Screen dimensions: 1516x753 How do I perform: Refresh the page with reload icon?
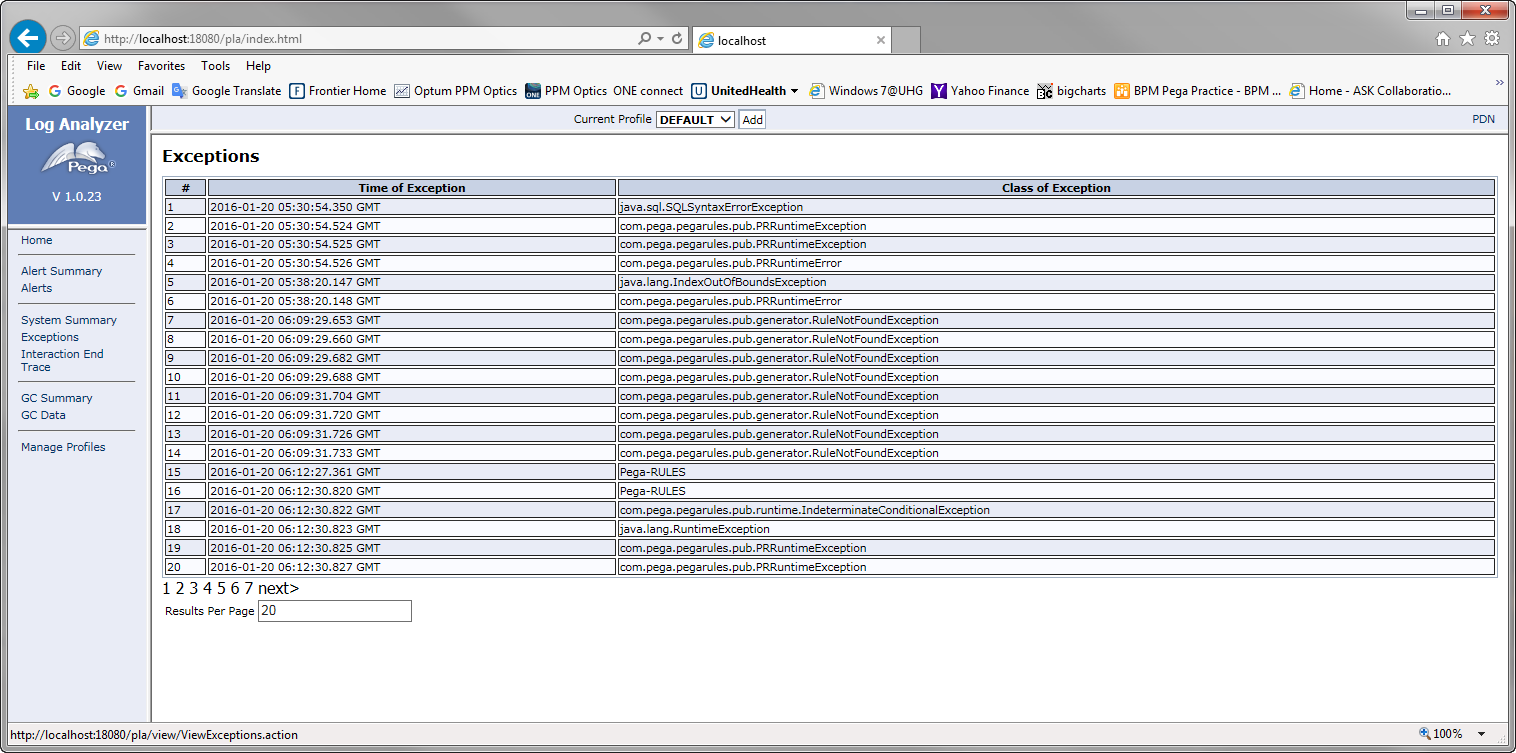(677, 39)
